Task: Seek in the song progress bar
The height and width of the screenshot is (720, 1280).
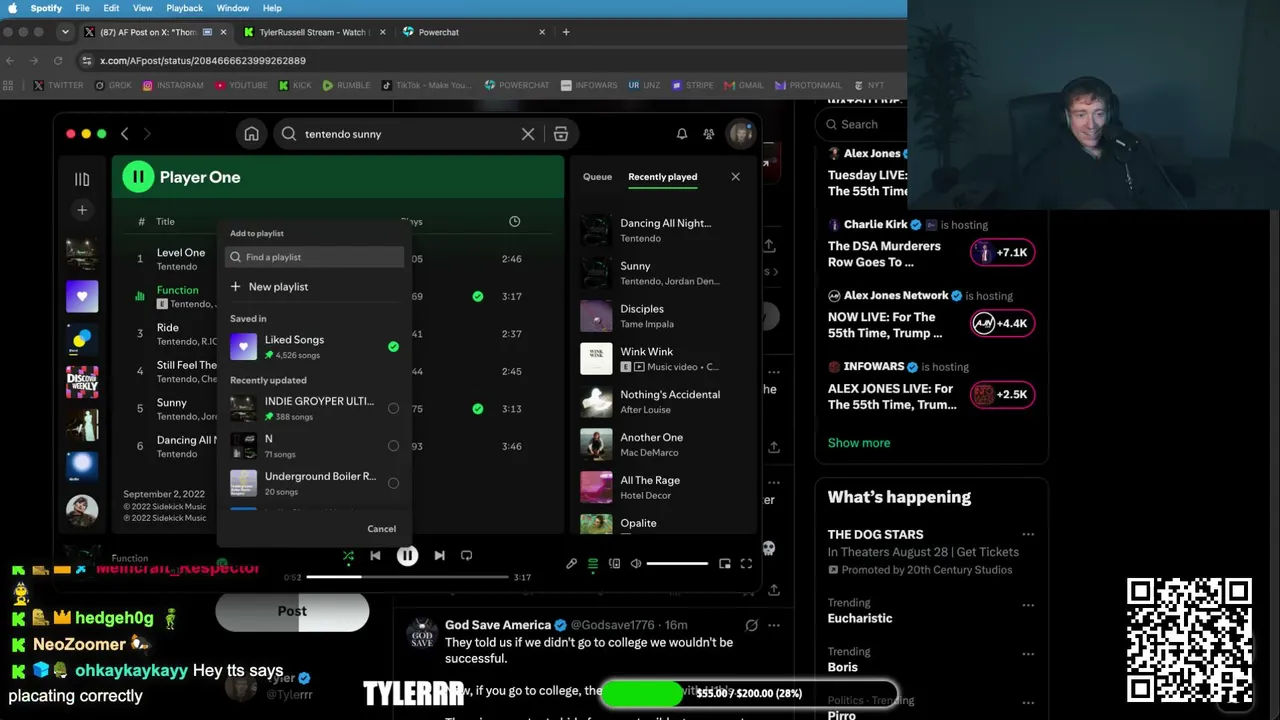Action: click(407, 577)
